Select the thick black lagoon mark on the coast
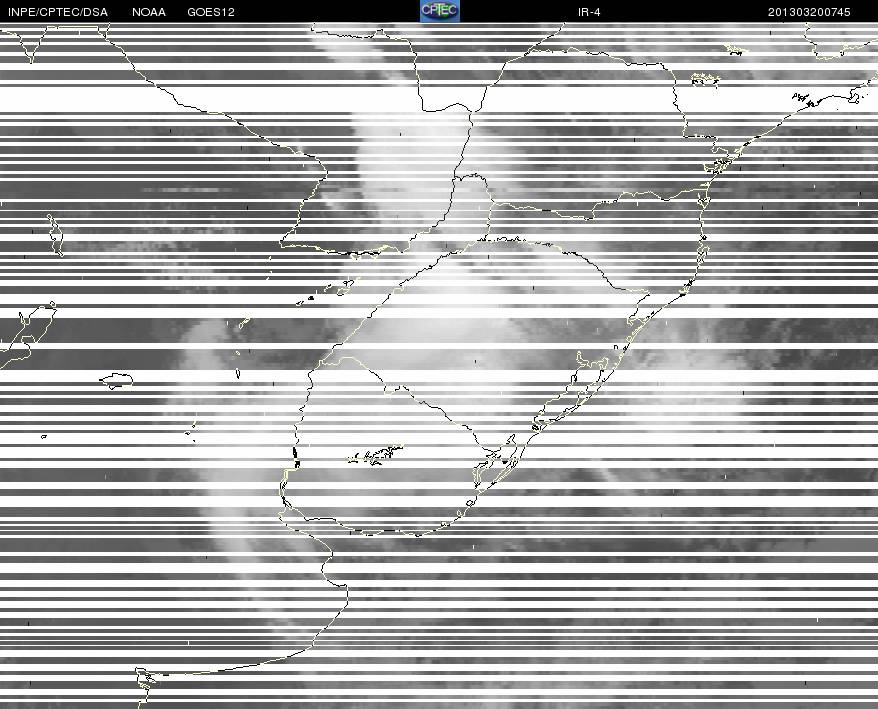Viewport: 878px width, 709px height. [x=296, y=456]
